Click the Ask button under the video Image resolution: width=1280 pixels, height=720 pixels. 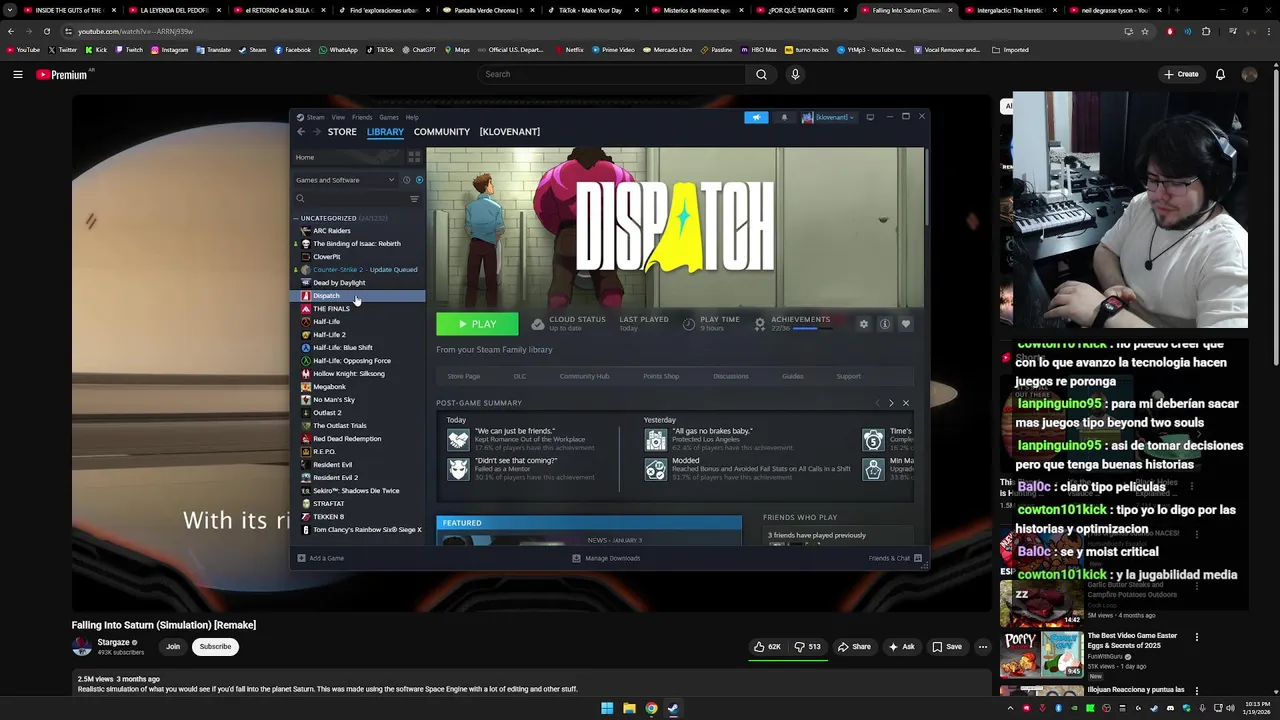(x=901, y=647)
